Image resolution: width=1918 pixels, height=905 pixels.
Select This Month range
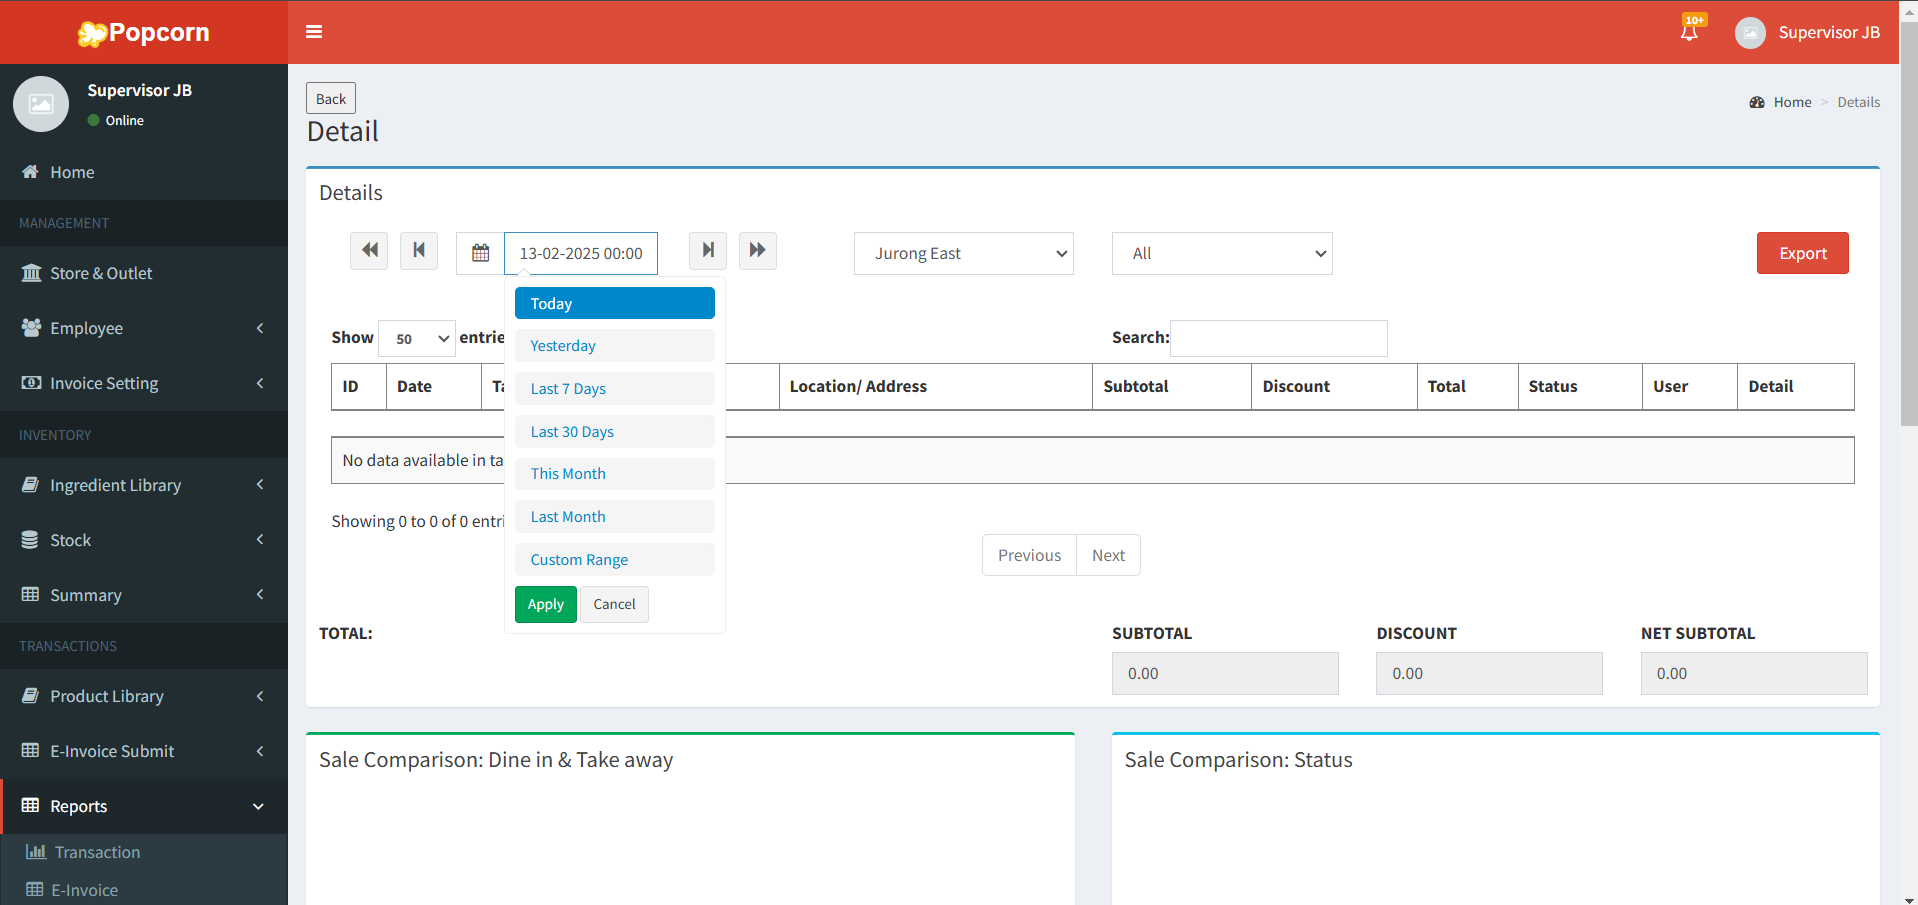click(615, 473)
